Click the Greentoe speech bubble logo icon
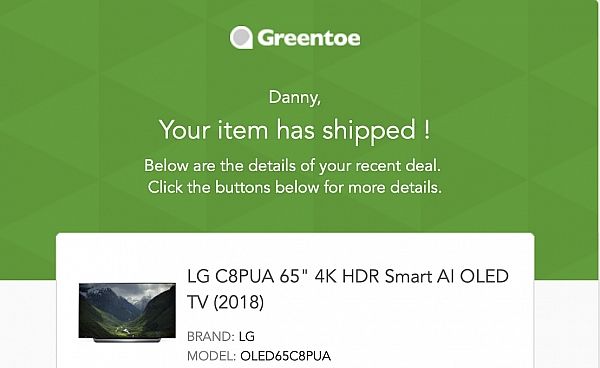This screenshot has height=368, width=600. coord(241,37)
